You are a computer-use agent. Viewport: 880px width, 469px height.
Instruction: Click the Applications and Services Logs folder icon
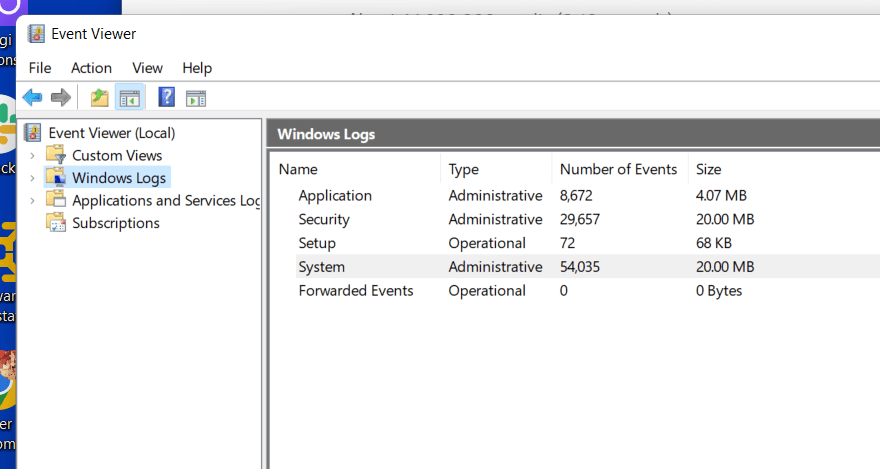[x=56, y=199]
